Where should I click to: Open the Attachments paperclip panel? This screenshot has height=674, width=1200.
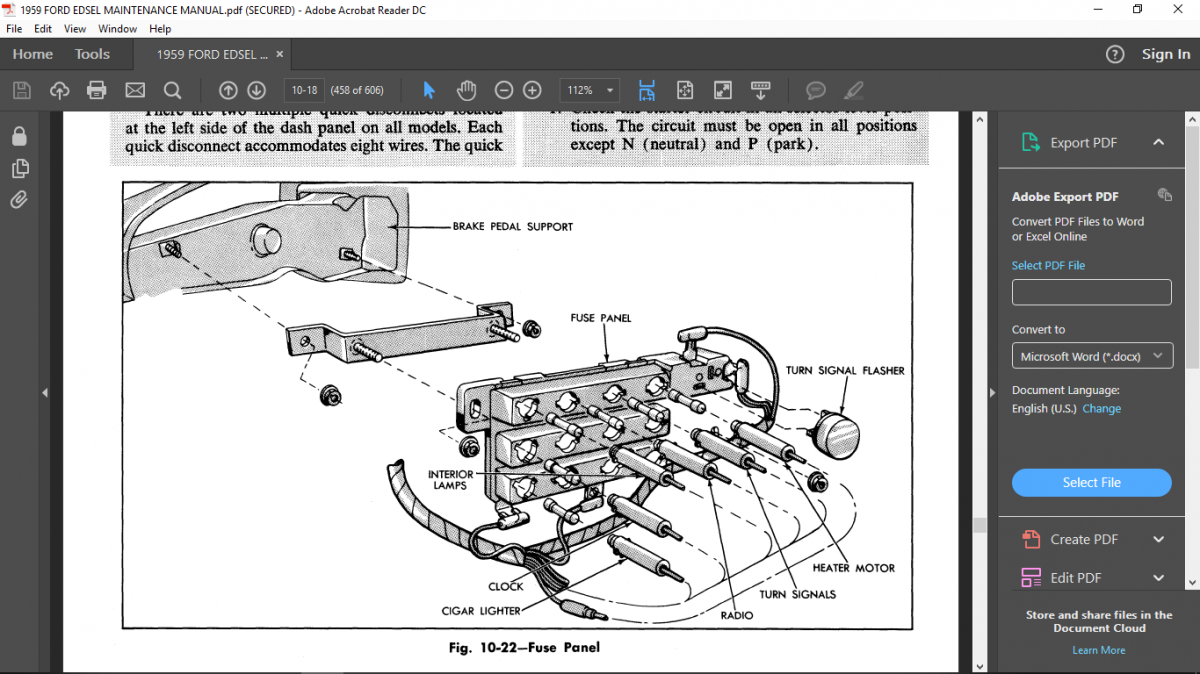click(x=19, y=199)
